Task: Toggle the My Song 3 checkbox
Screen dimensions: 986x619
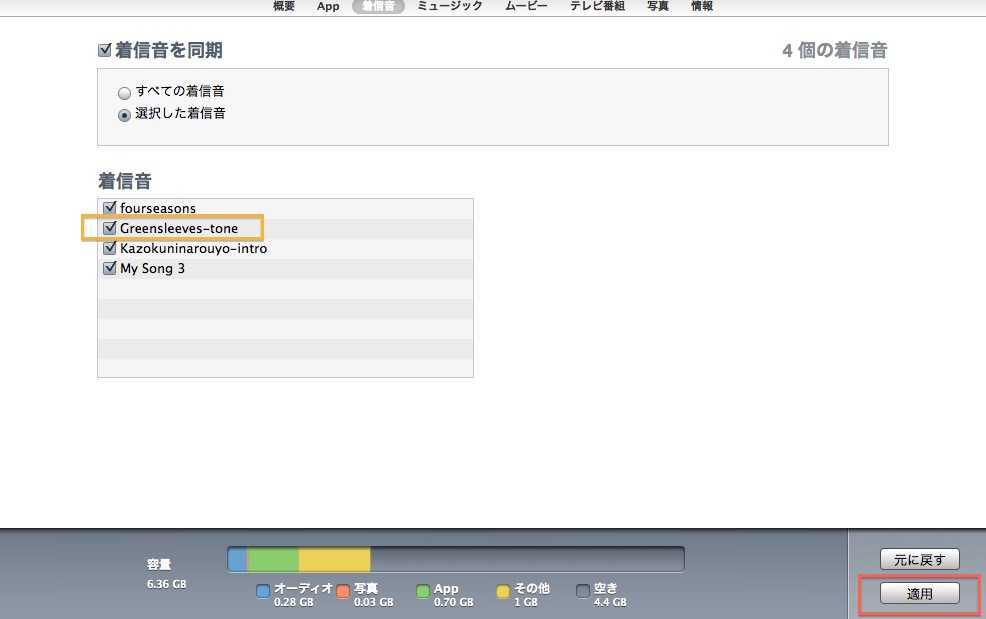Action: 110,268
